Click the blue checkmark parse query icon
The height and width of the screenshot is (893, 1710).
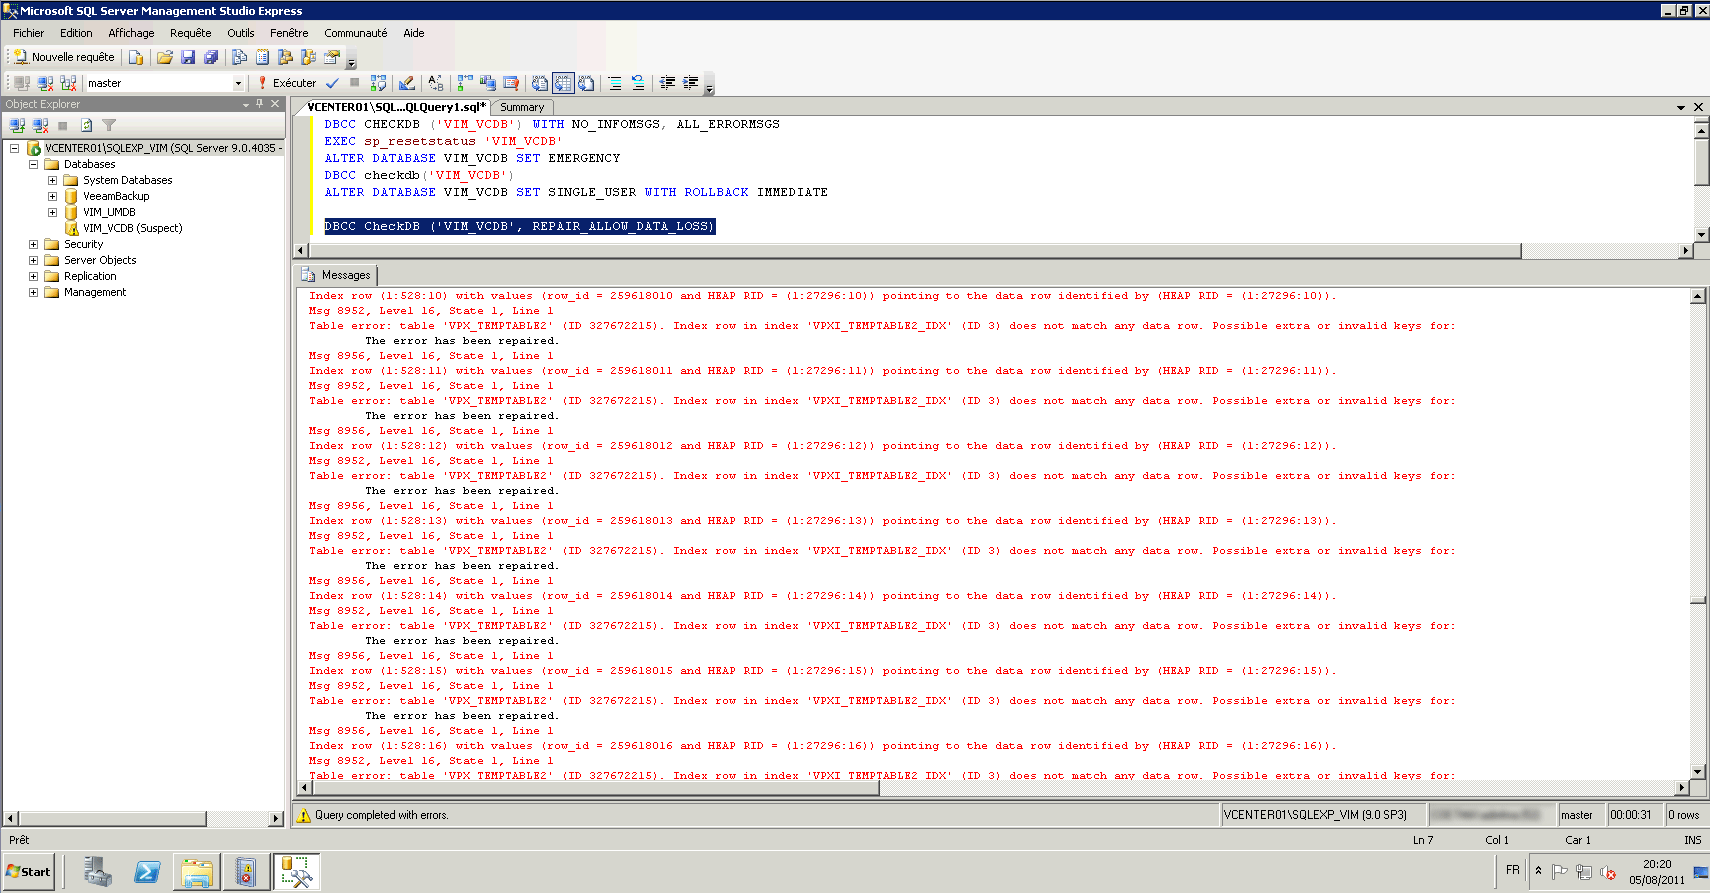click(x=332, y=83)
